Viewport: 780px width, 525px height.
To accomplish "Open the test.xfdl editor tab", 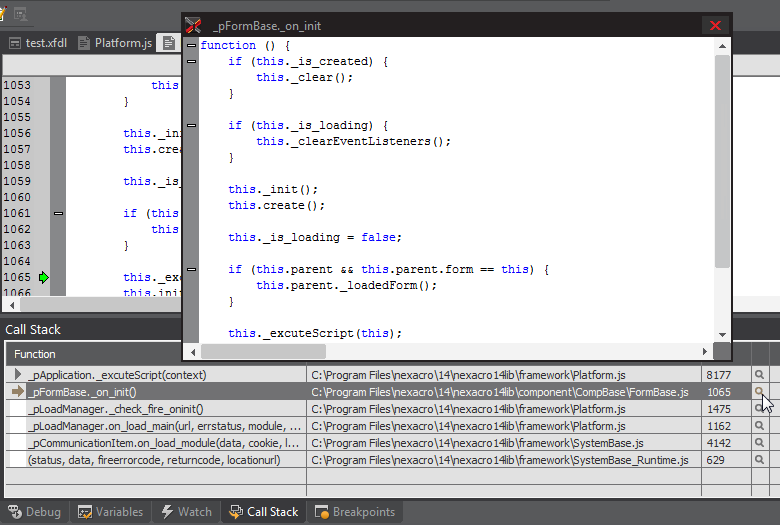I will point(38,43).
